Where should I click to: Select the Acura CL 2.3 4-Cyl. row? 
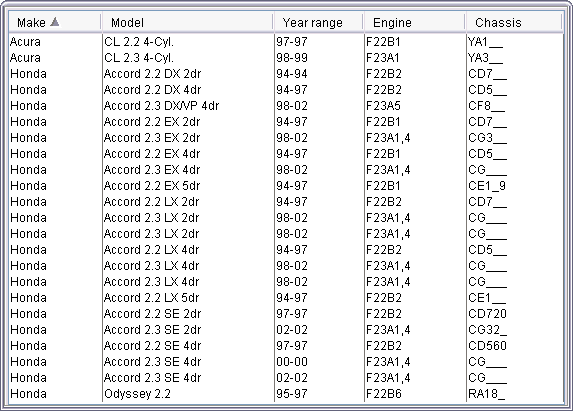tap(286, 58)
